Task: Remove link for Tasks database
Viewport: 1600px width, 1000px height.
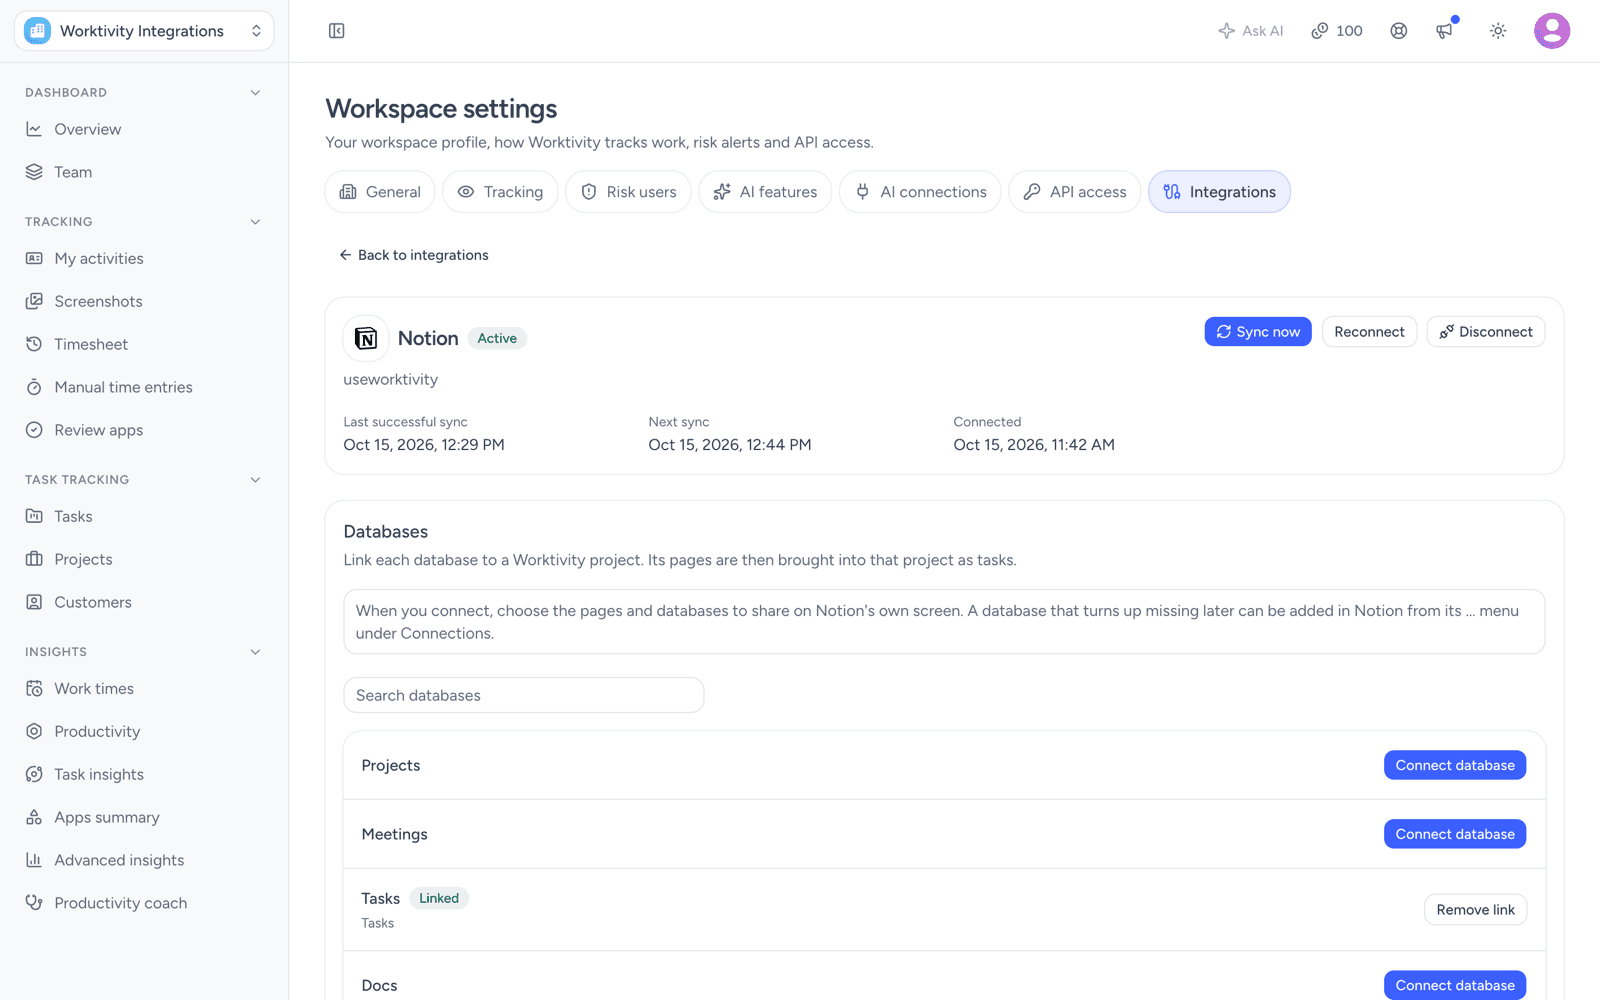Action: coord(1475,910)
